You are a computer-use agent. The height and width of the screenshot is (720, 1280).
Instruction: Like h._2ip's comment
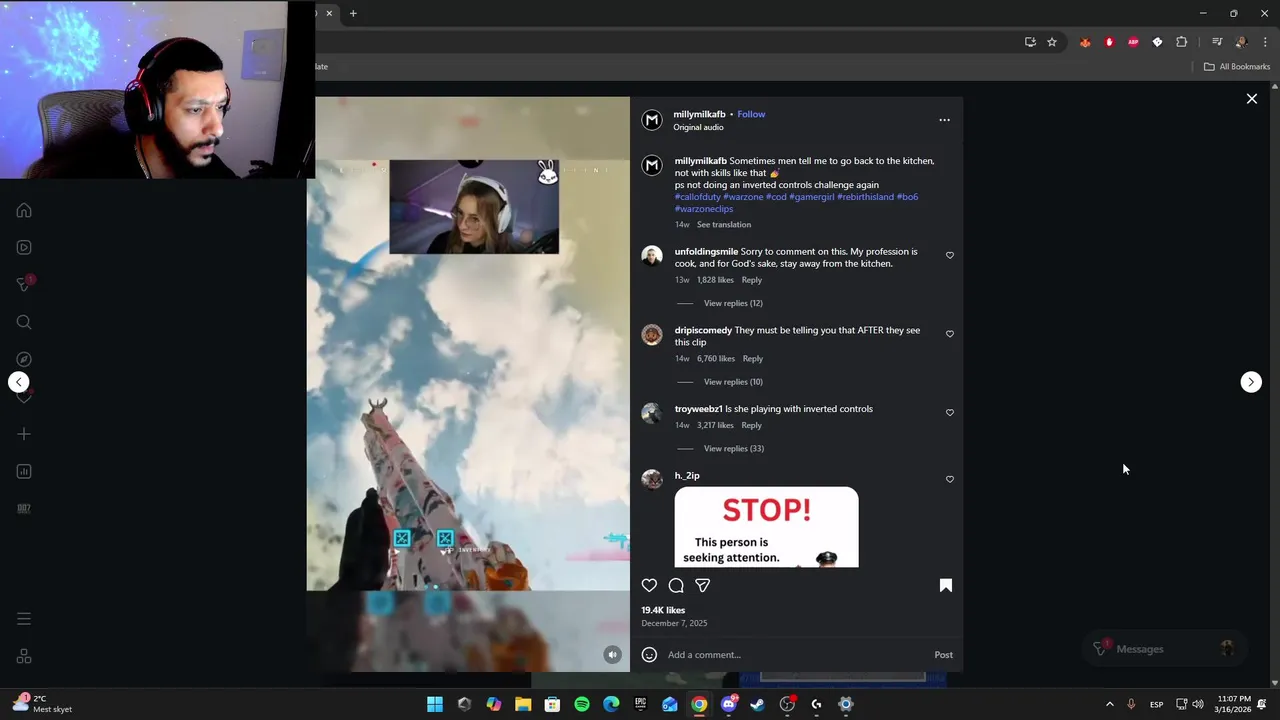tap(950, 479)
